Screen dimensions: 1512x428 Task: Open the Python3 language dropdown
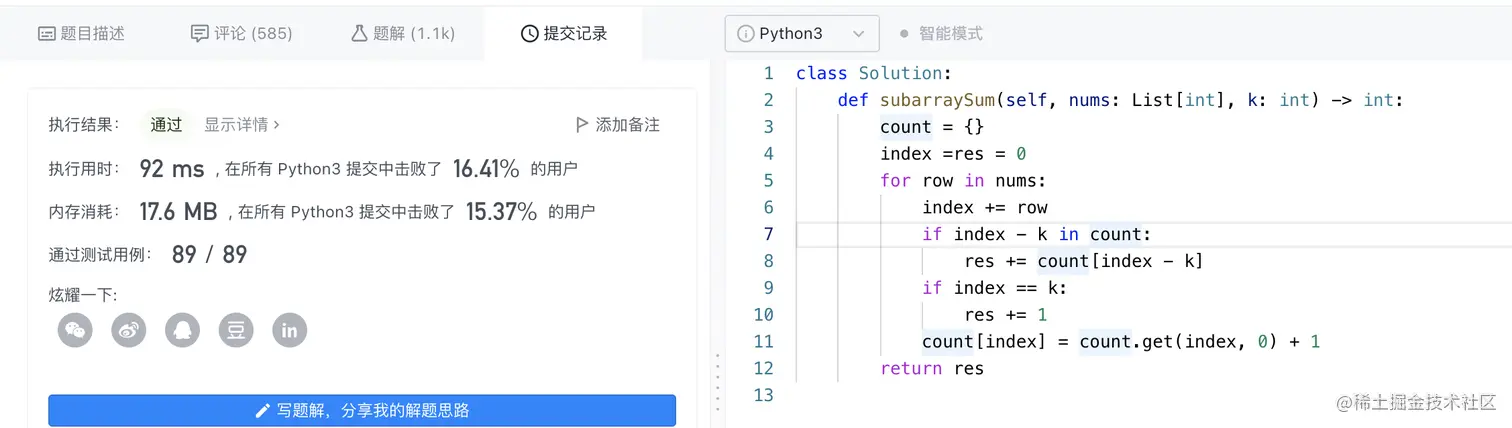(802, 34)
